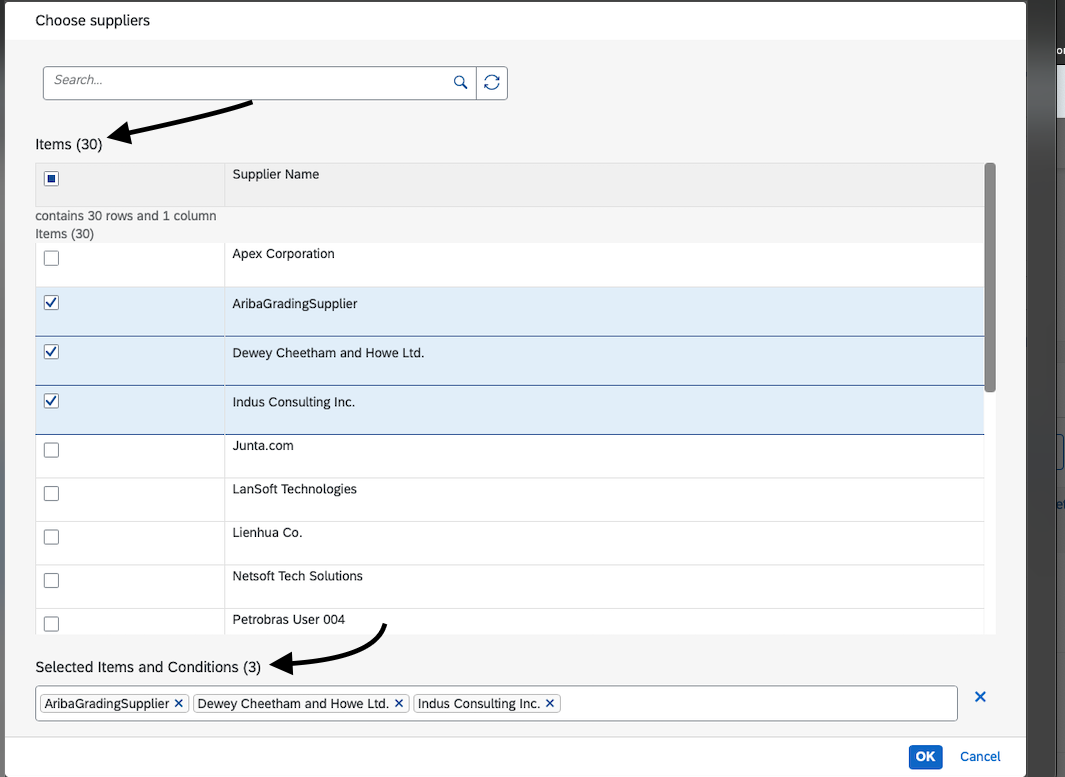
Task: Toggle the select-all checkbox in table header
Action: (51, 178)
